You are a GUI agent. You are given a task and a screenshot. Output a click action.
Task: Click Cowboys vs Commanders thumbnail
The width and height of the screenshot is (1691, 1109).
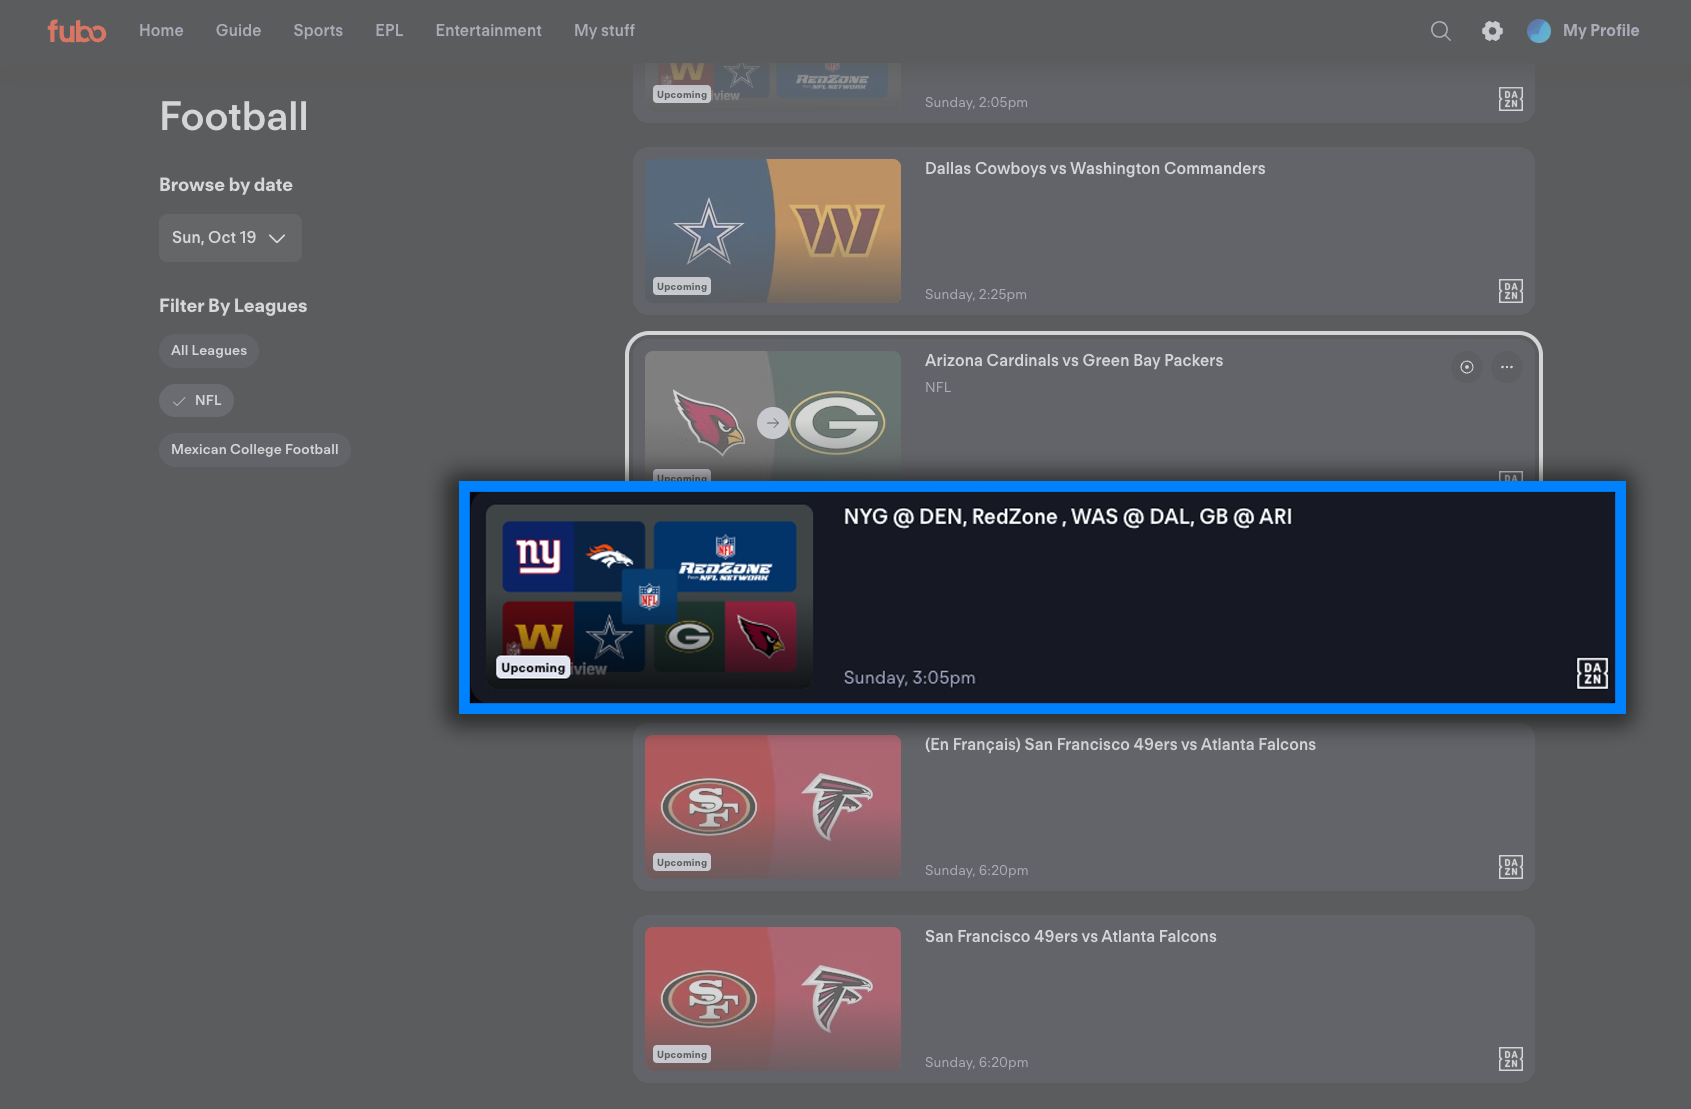[x=773, y=231]
